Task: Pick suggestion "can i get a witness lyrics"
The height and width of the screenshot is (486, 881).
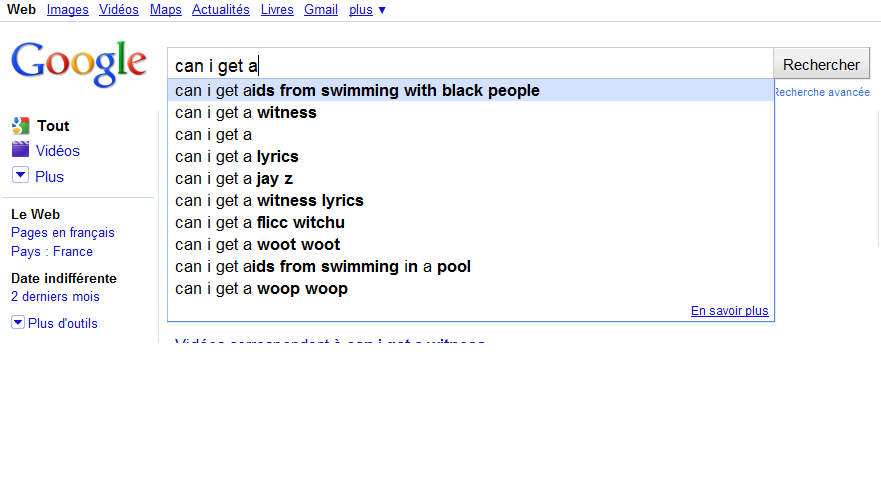Action: point(269,201)
